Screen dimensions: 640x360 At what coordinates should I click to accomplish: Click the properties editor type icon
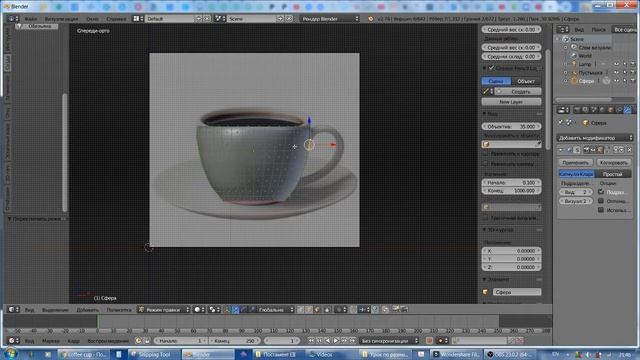563,110
